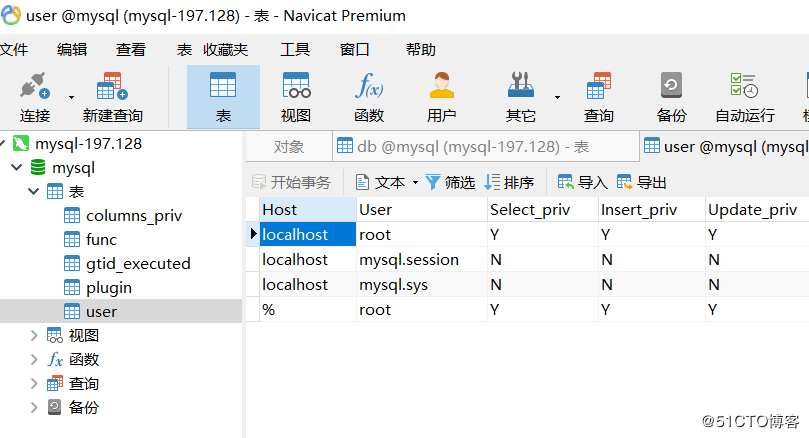This screenshot has height=438, width=809.
Task: Select the gtid_executed table
Action: coord(138,264)
